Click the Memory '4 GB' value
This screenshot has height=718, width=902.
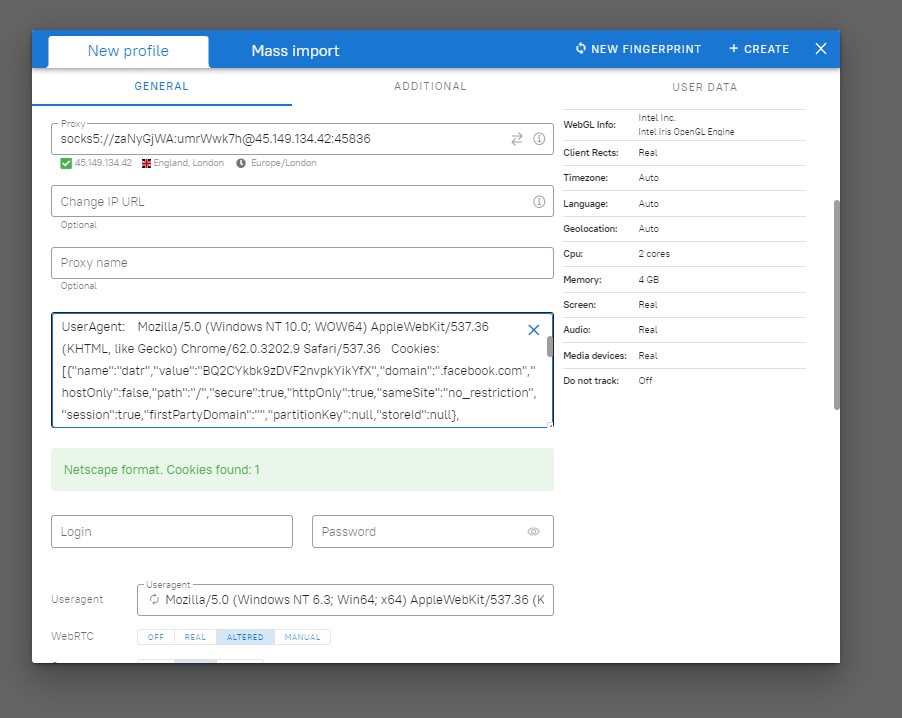tap(648, 280)
